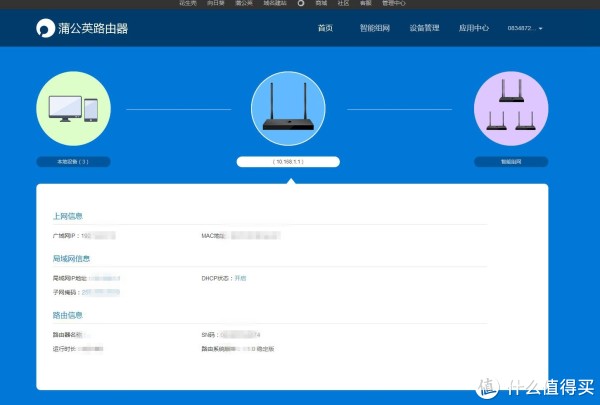
Task: Click the local devices monitor-and-phone icon
Action: (x=73, y=109)
